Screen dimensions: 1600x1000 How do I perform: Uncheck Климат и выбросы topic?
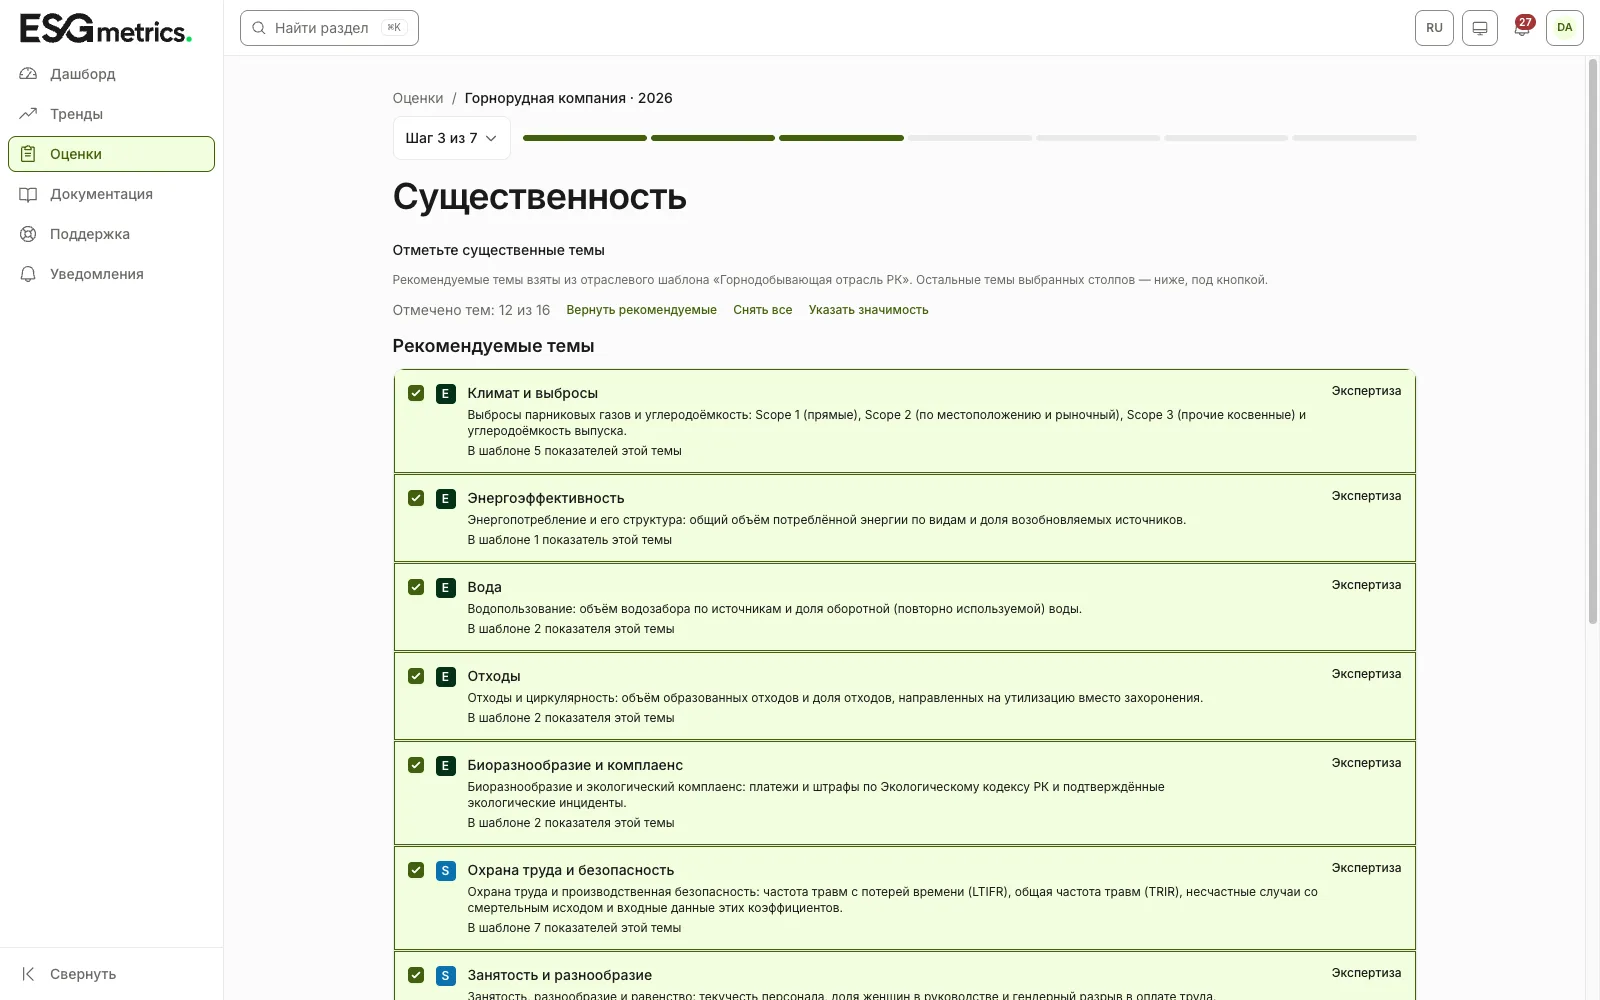(416, 393)
